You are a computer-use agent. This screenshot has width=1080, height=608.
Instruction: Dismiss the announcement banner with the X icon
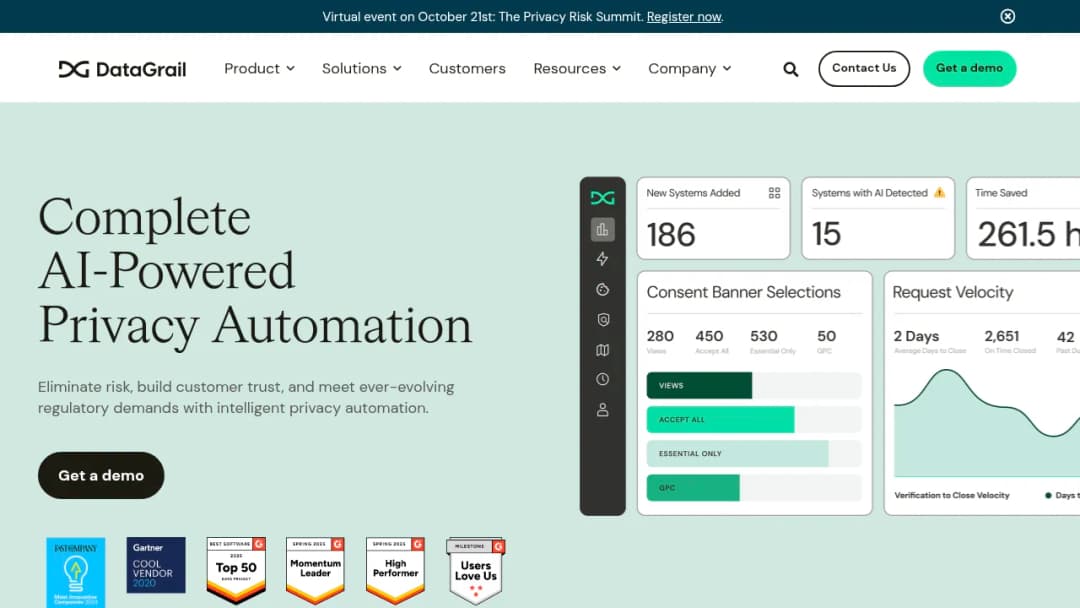pyautogui.click(x=1007, y=16)
